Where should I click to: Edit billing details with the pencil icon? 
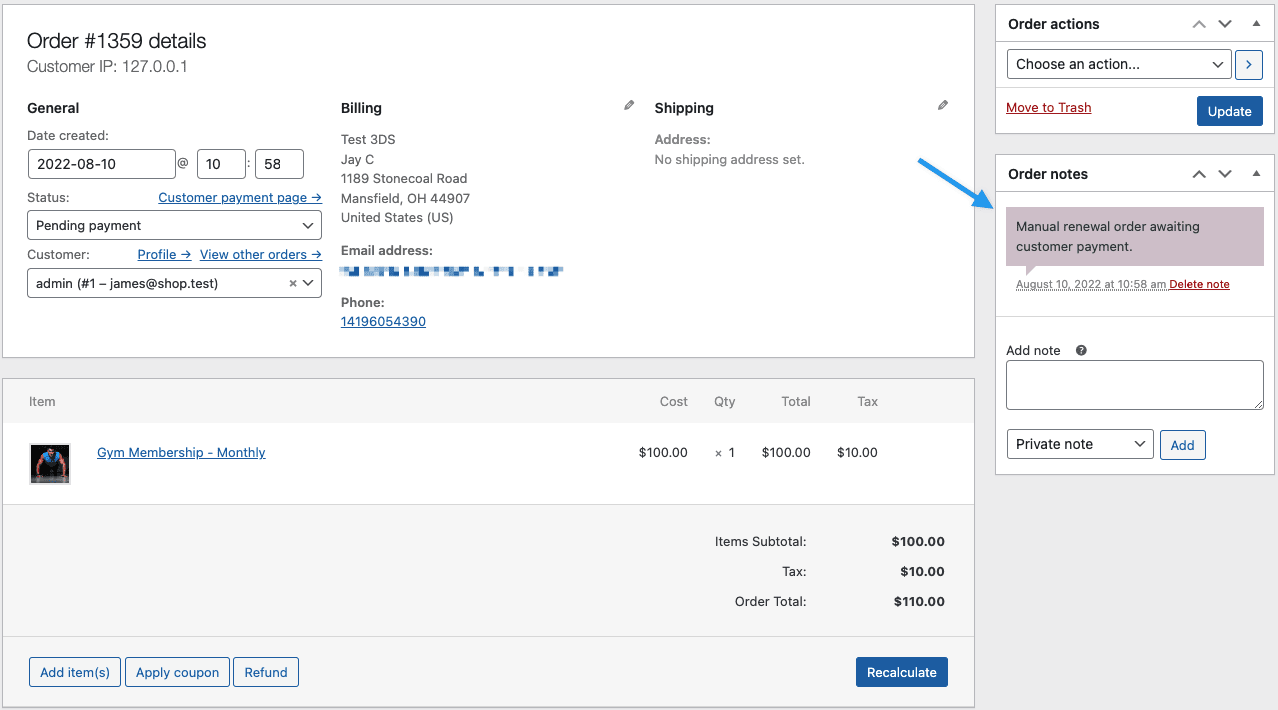tap(628, 104)
